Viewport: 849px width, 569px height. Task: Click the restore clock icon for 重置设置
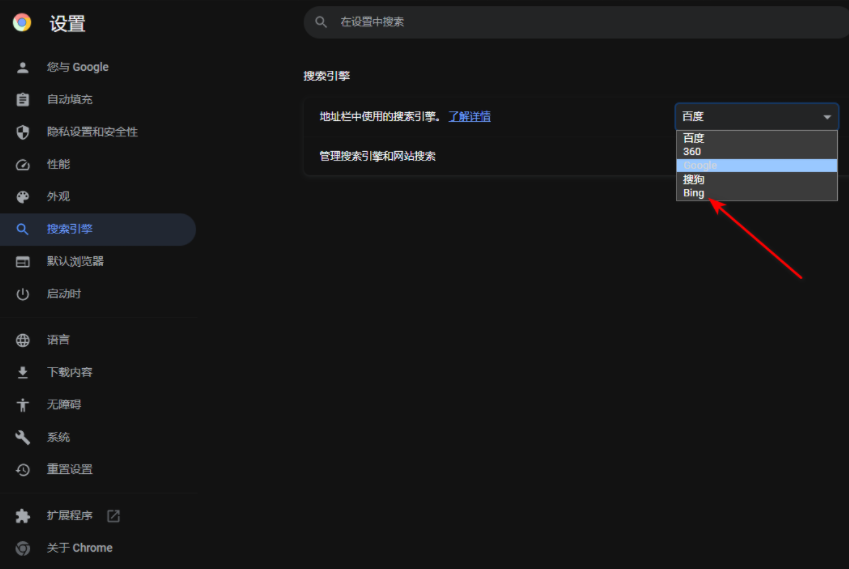(23, 470)
